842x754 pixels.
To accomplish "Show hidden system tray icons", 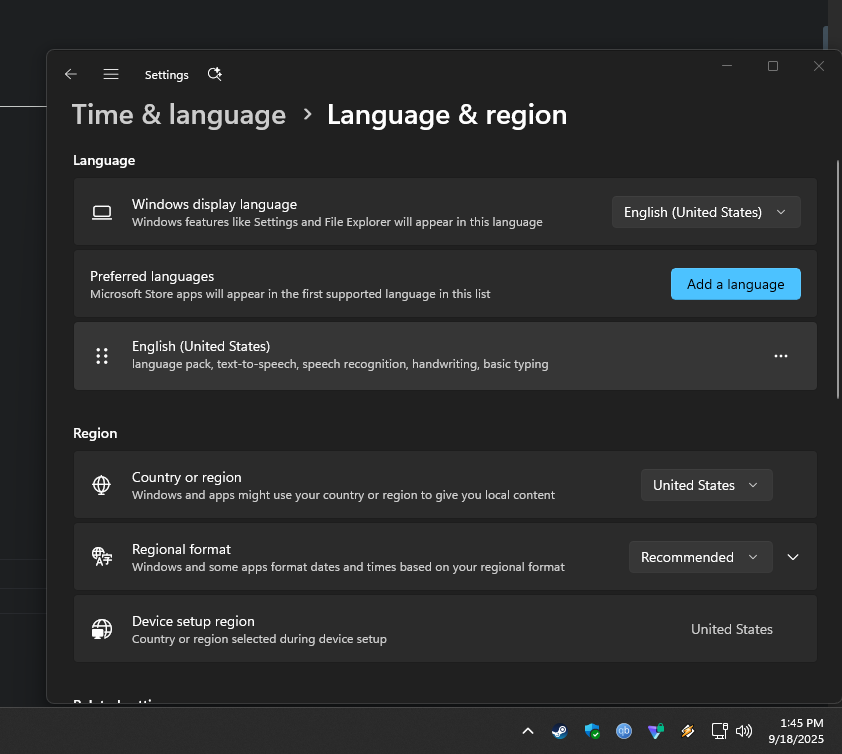I will [x=528, y=731].
